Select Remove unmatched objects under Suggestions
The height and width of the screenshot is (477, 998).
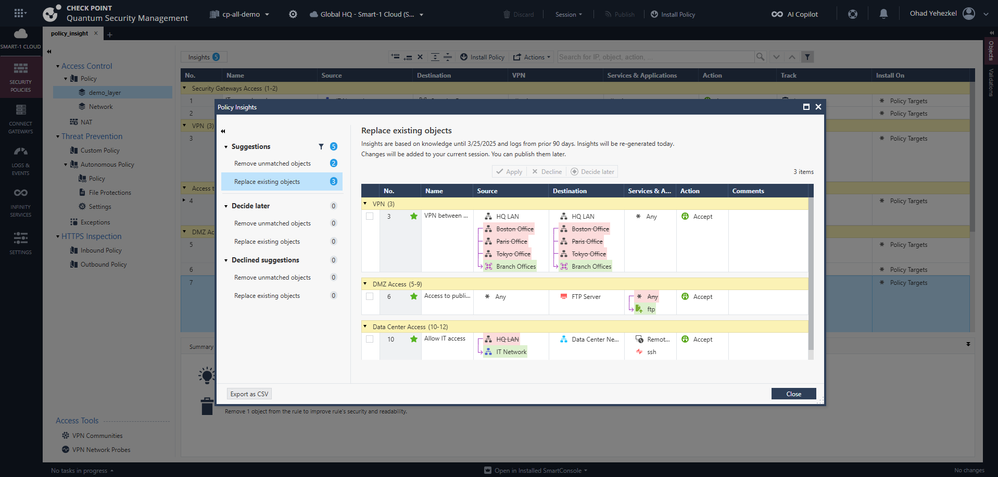tap(281, 164)
